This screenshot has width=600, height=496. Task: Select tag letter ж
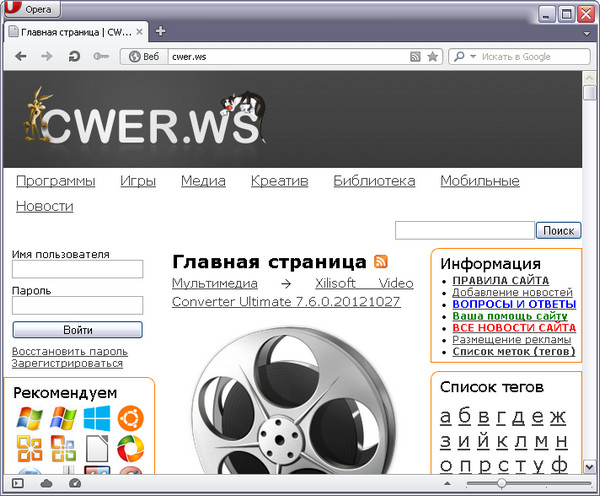558,416
